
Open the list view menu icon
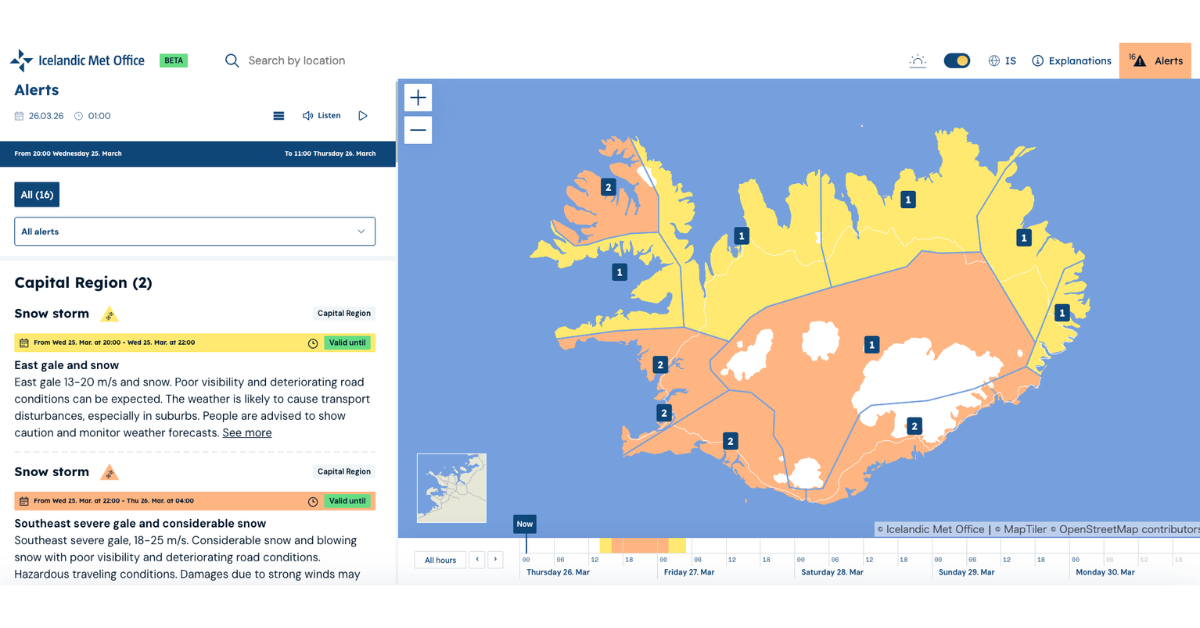coord(279,116)
